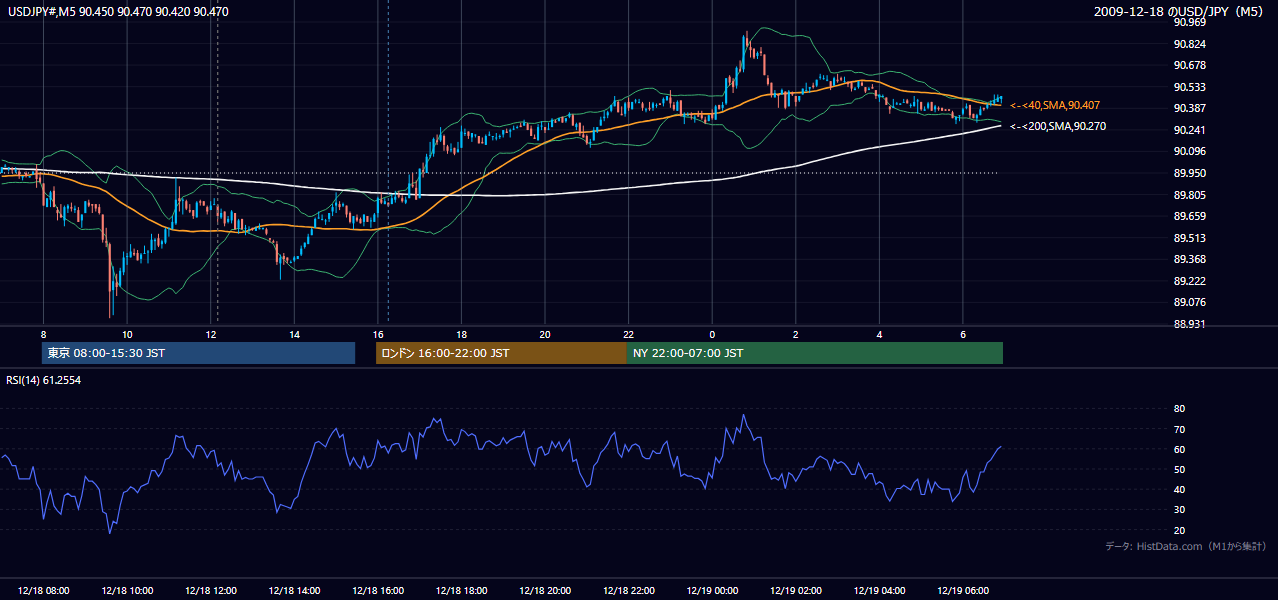This screenshot has height=600, width=1278.
Task: Click price axis value 89.076
Action: pos(1190,302)
